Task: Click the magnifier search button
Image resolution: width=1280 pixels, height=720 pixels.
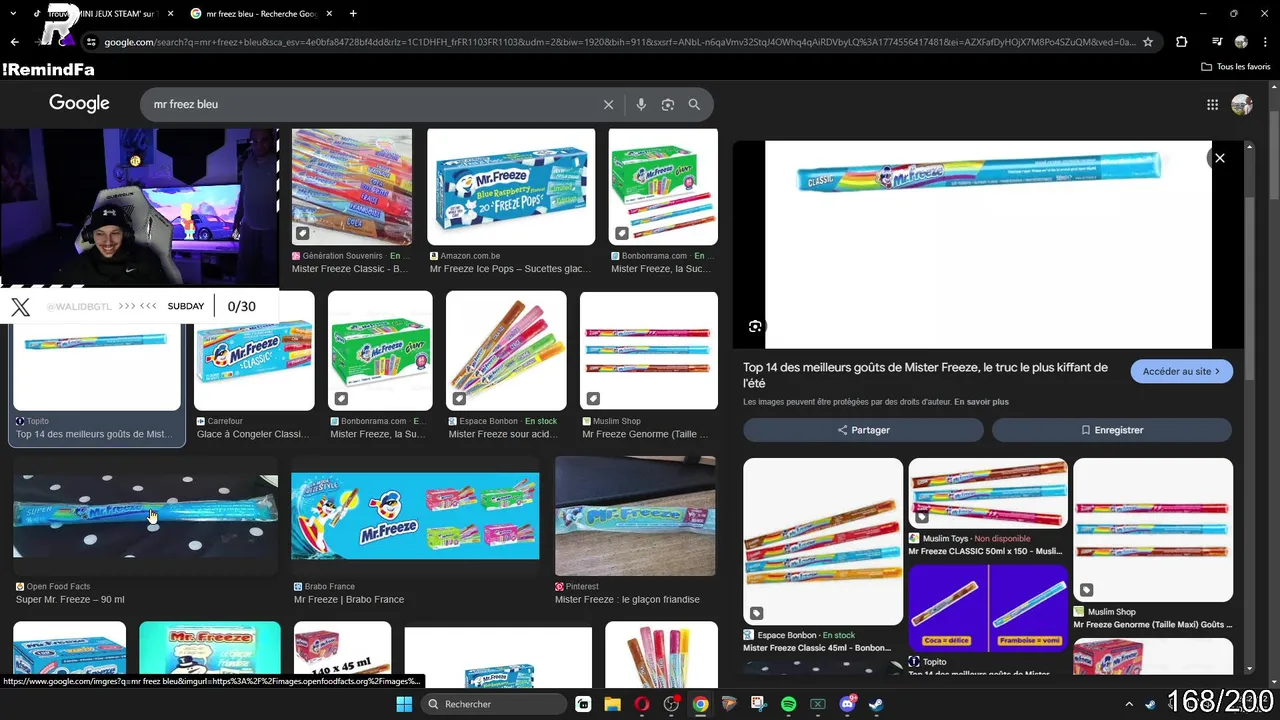Action: pos(694,104)
